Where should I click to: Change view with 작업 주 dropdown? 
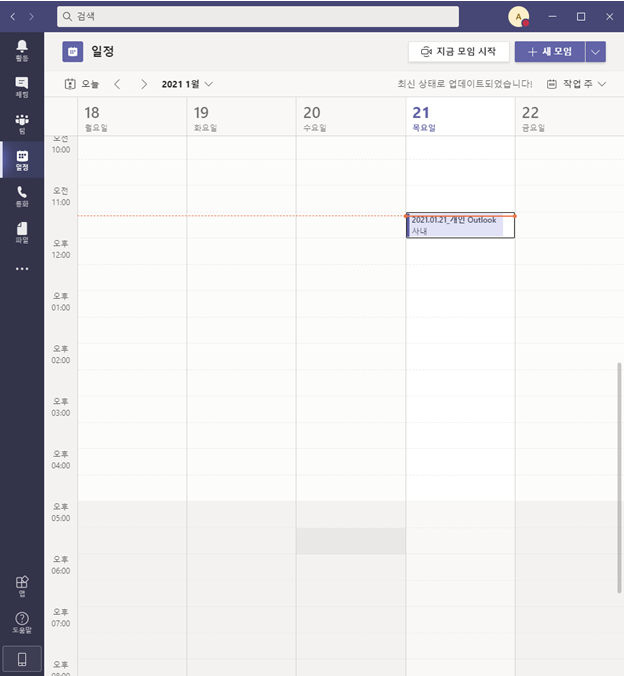[577, 84]
